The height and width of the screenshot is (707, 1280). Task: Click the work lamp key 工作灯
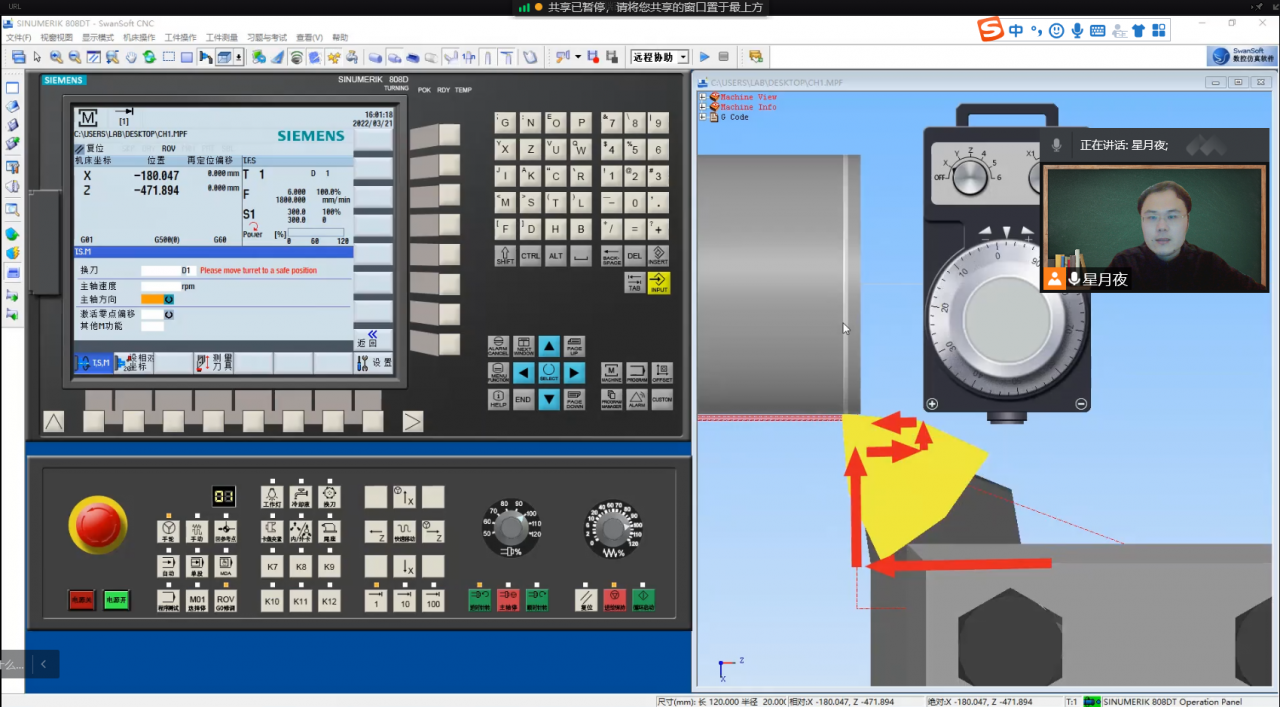point(271,497)
